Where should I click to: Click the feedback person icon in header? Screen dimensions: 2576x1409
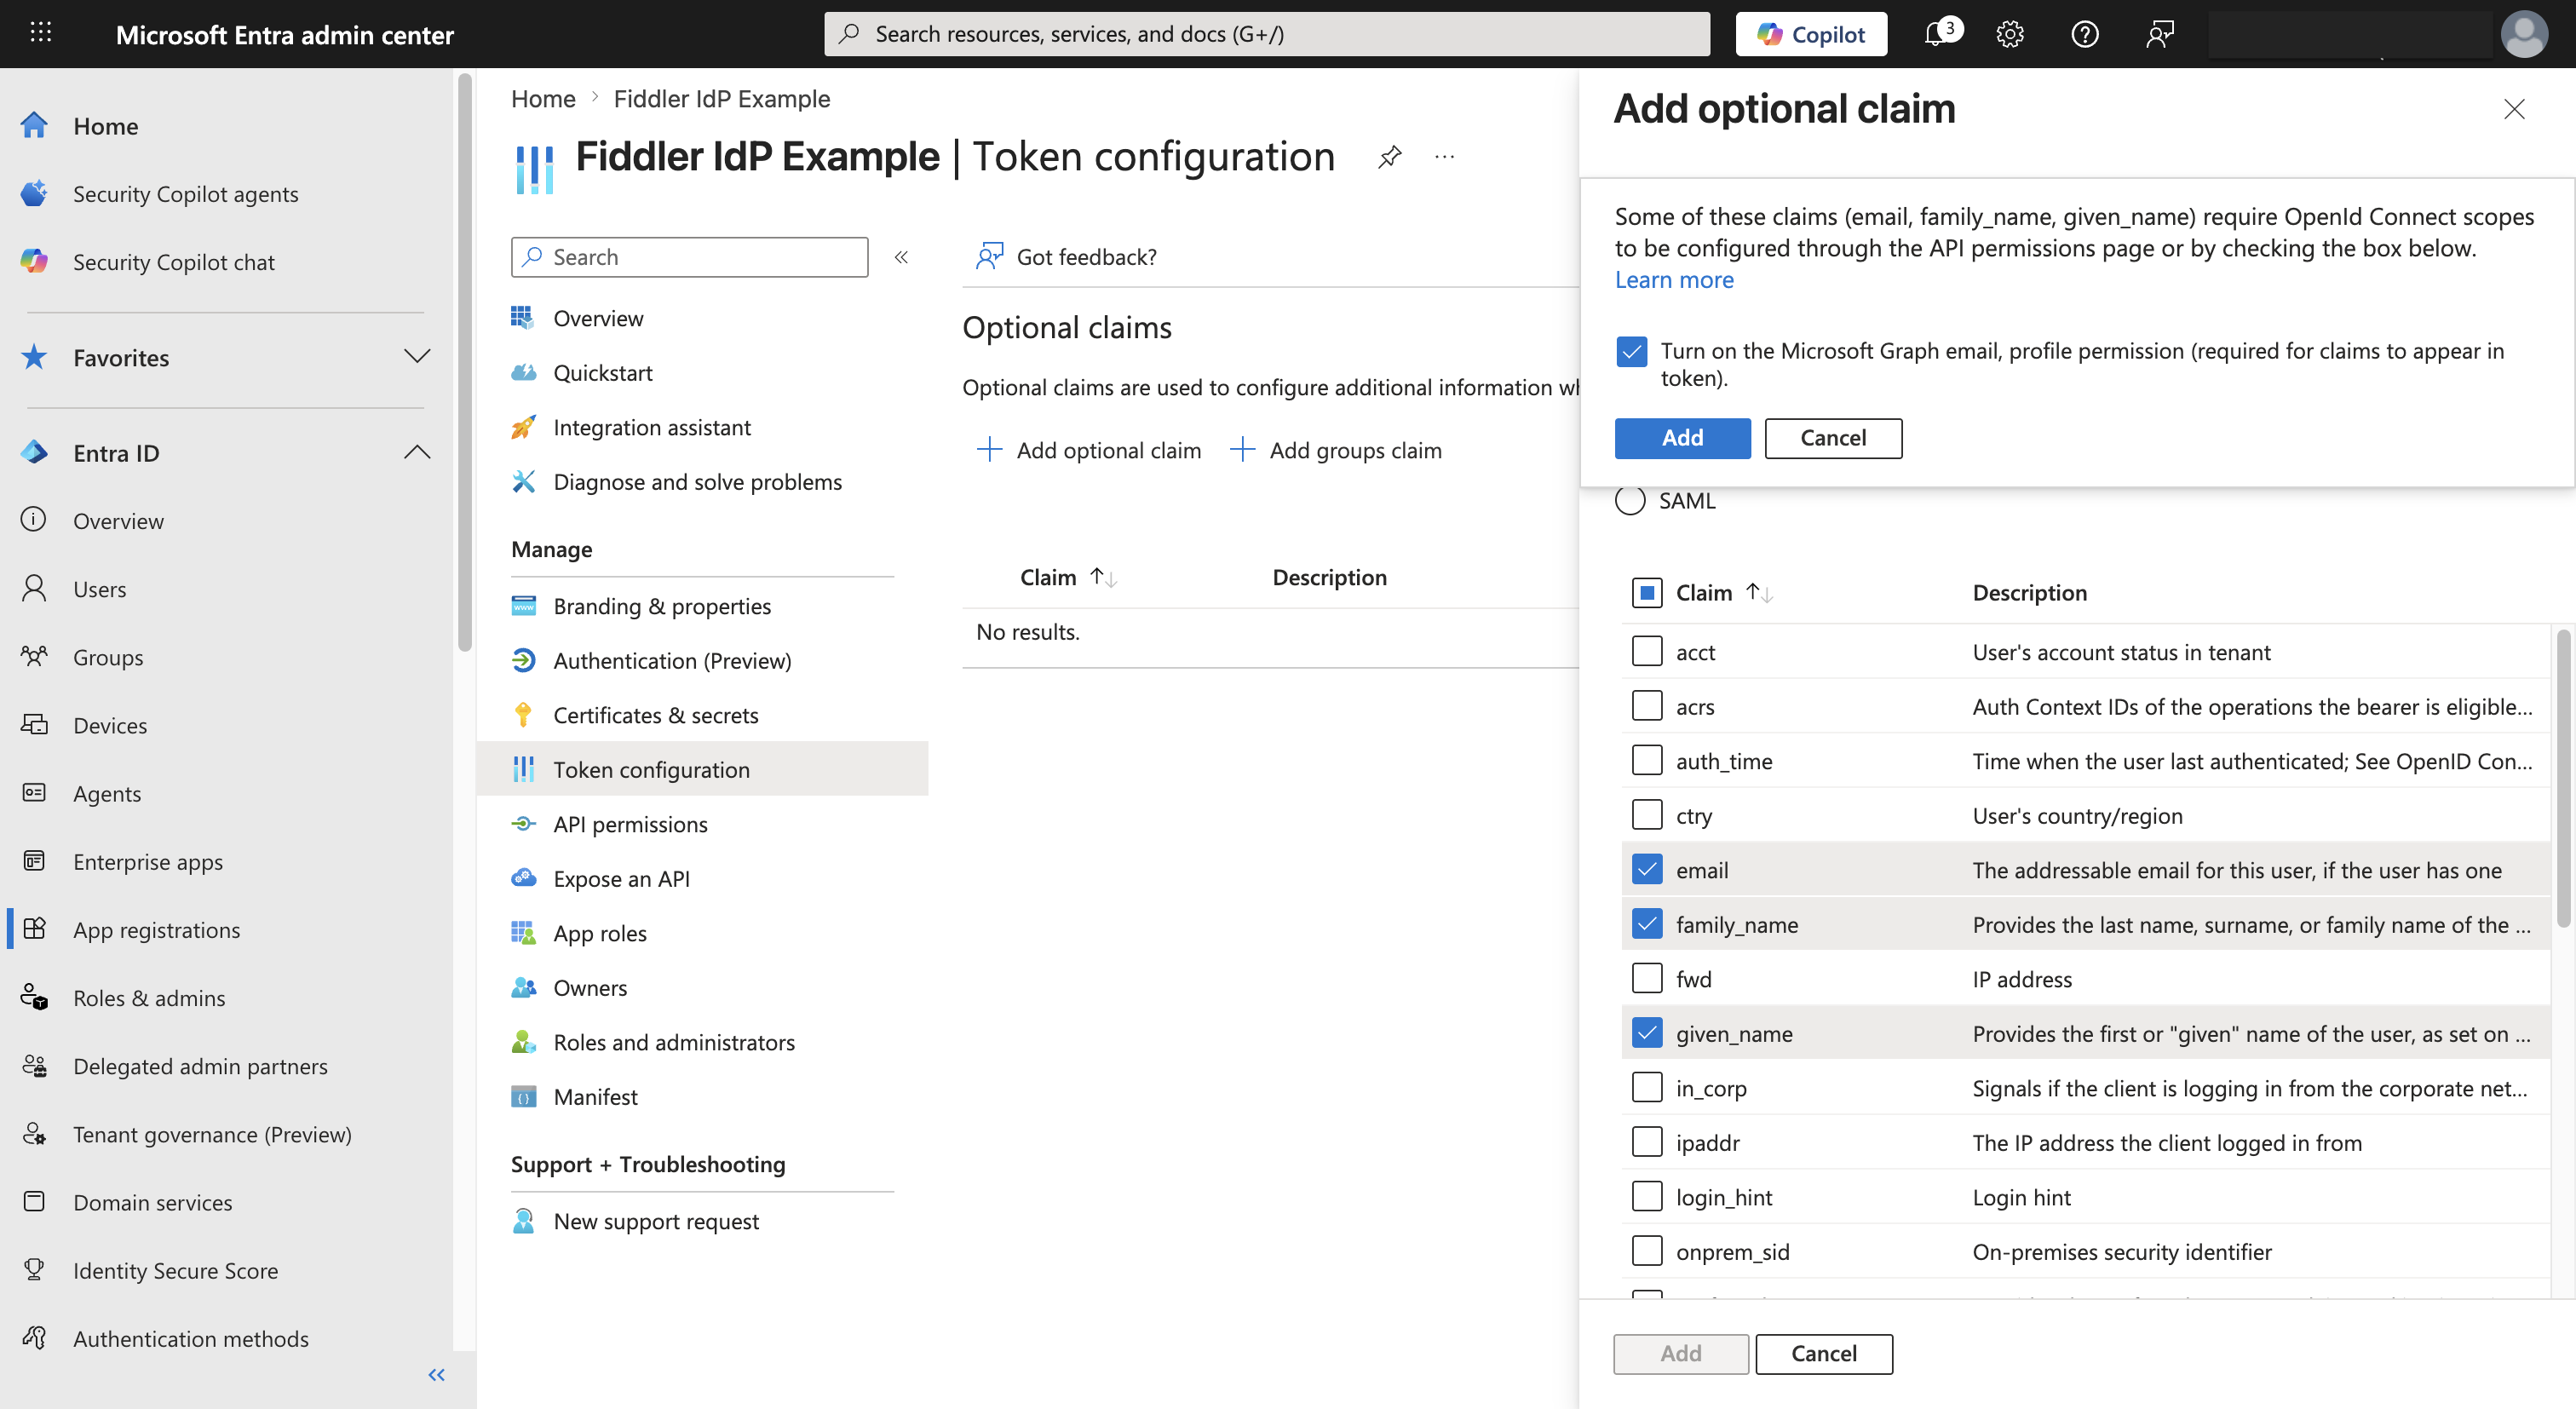coord(2160,34)
